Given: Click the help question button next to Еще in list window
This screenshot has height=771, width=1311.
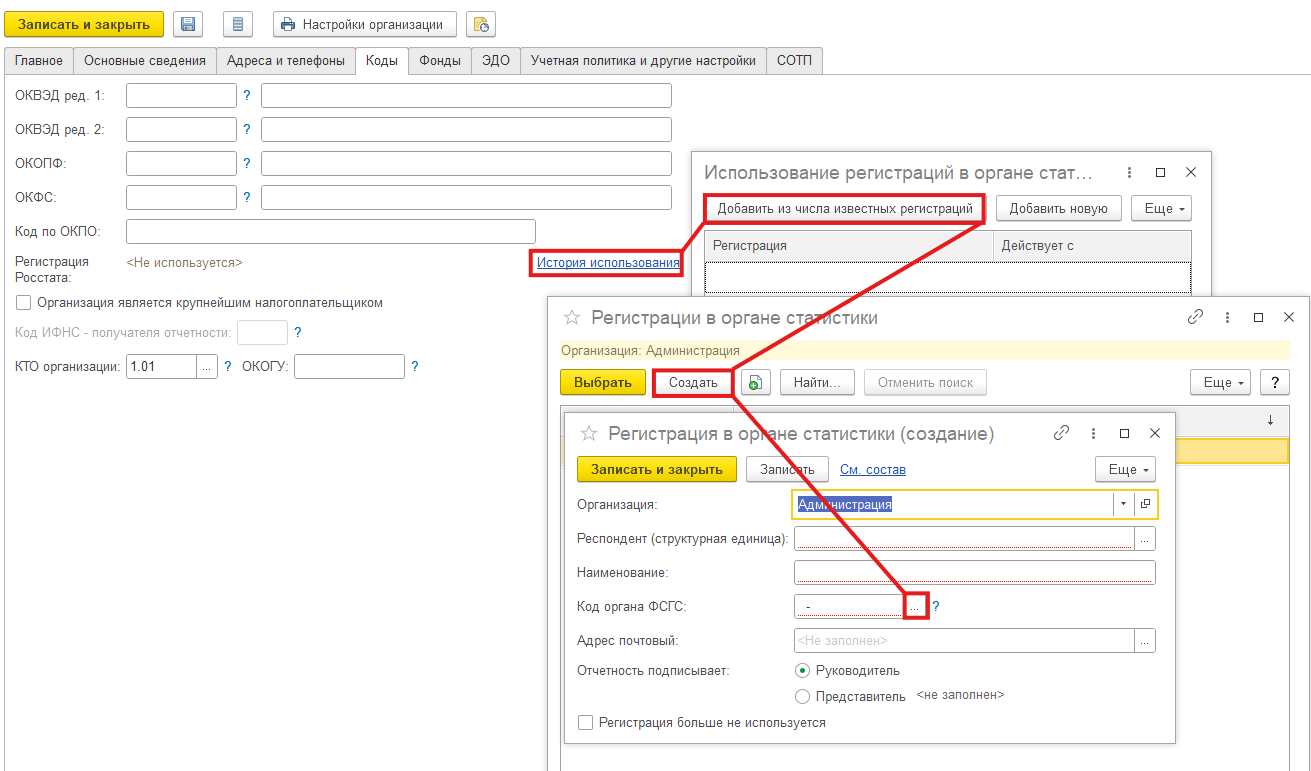Looking at the screenshot, I should point(1274,382).
